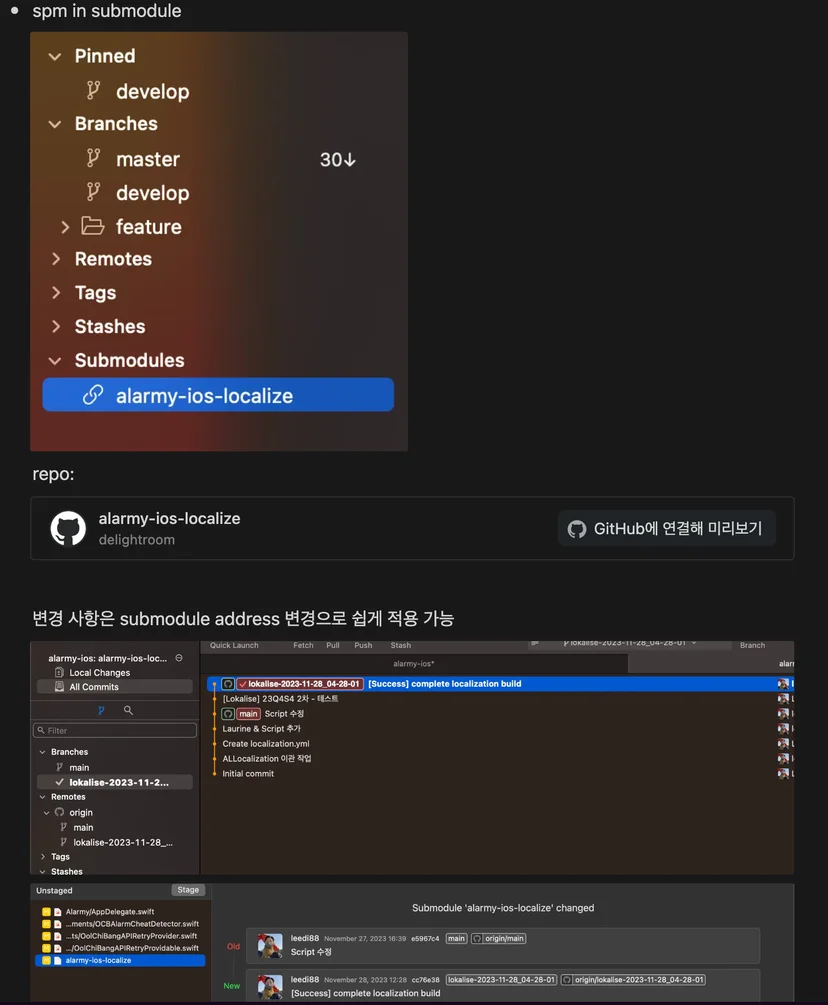Collapse the Branches section in top sidebar
828x1005 pixels.
[55, 124]
